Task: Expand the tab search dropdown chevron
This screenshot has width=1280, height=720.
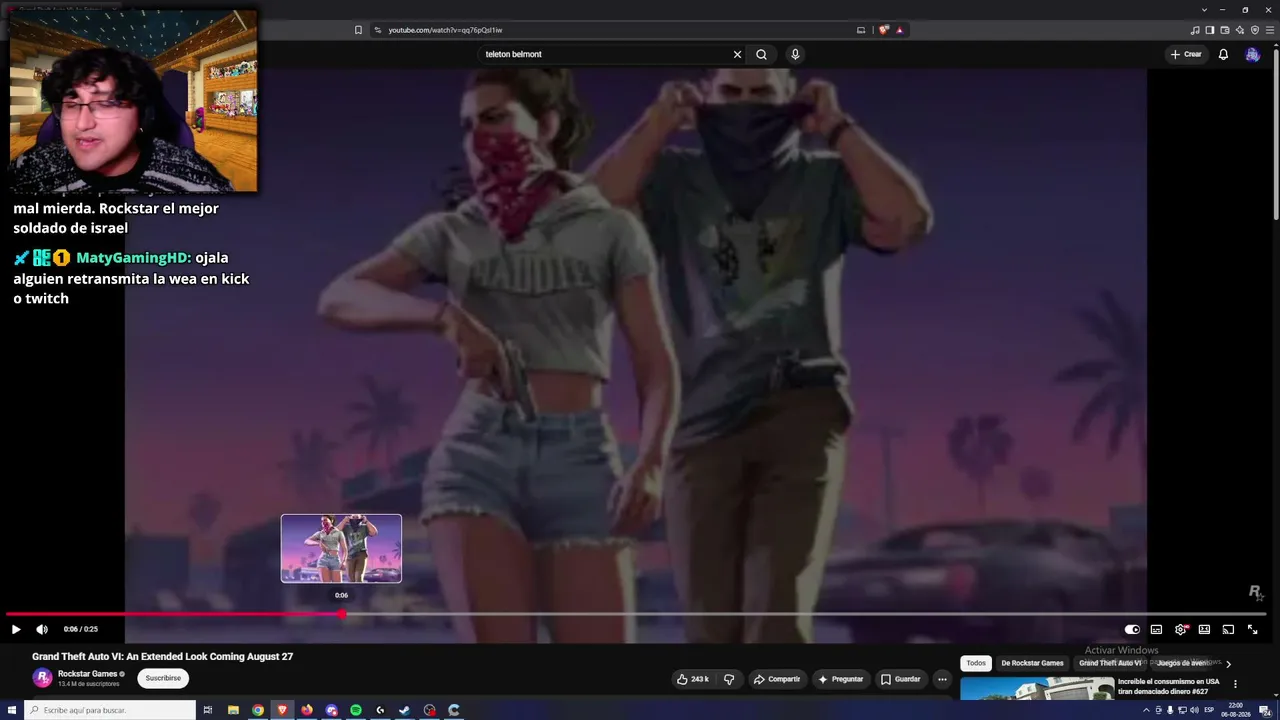Action: 1204,10
